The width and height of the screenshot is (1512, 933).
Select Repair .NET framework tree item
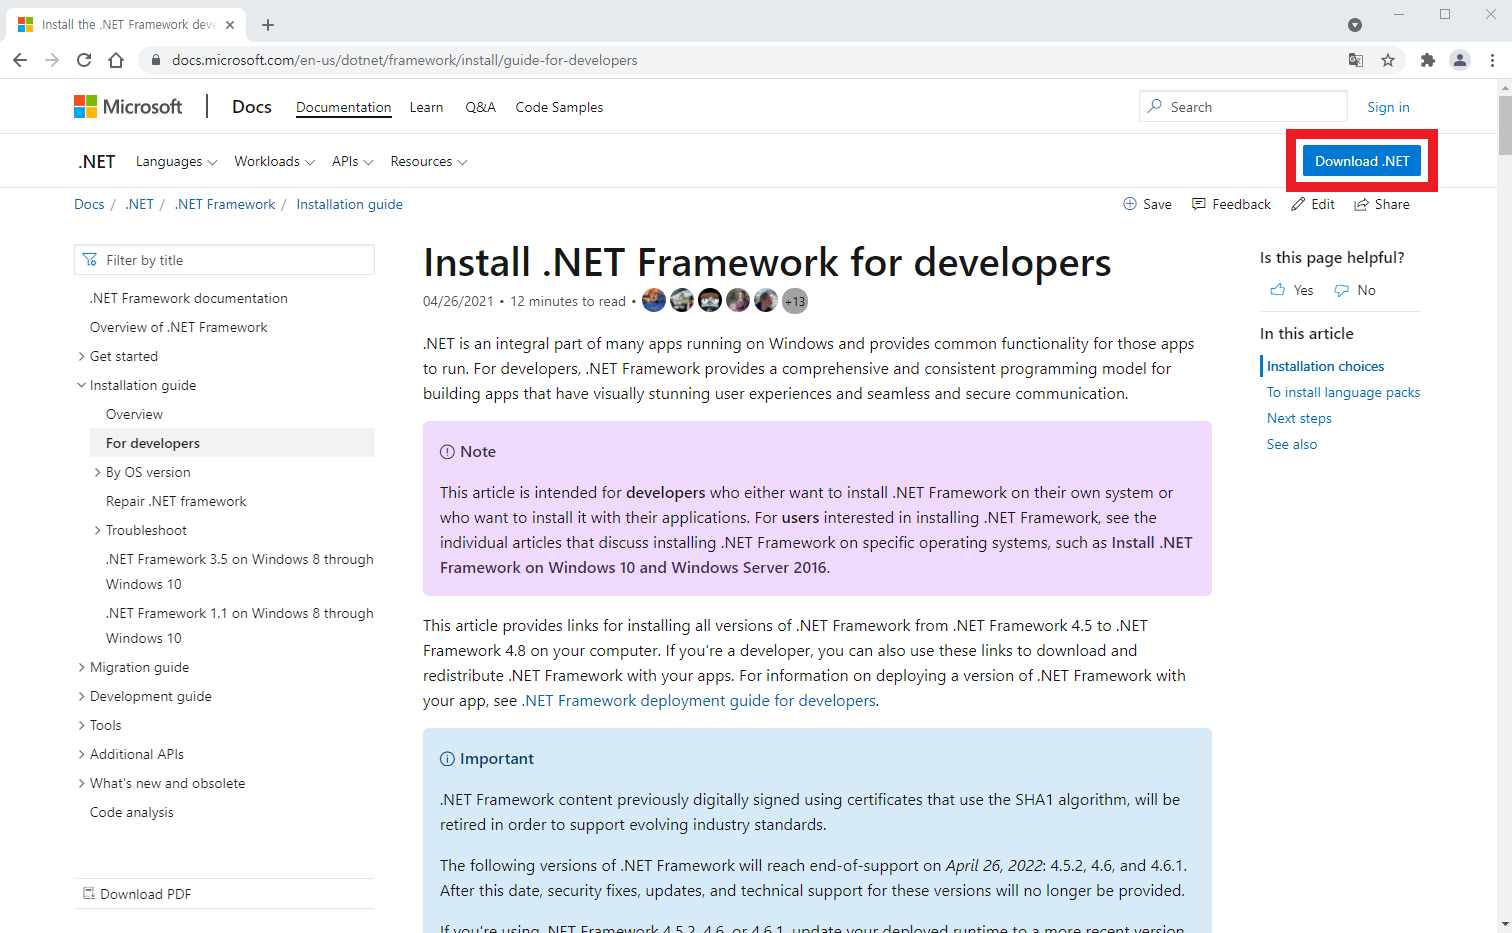coord(176,501)
